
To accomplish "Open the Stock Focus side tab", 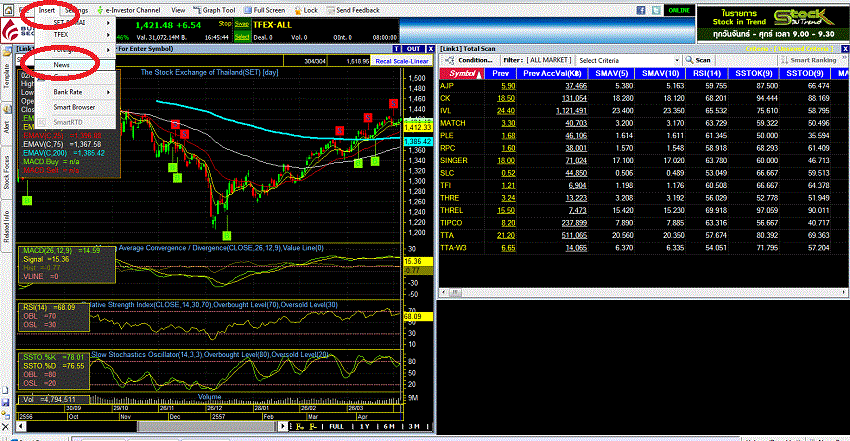I will 7,173.
